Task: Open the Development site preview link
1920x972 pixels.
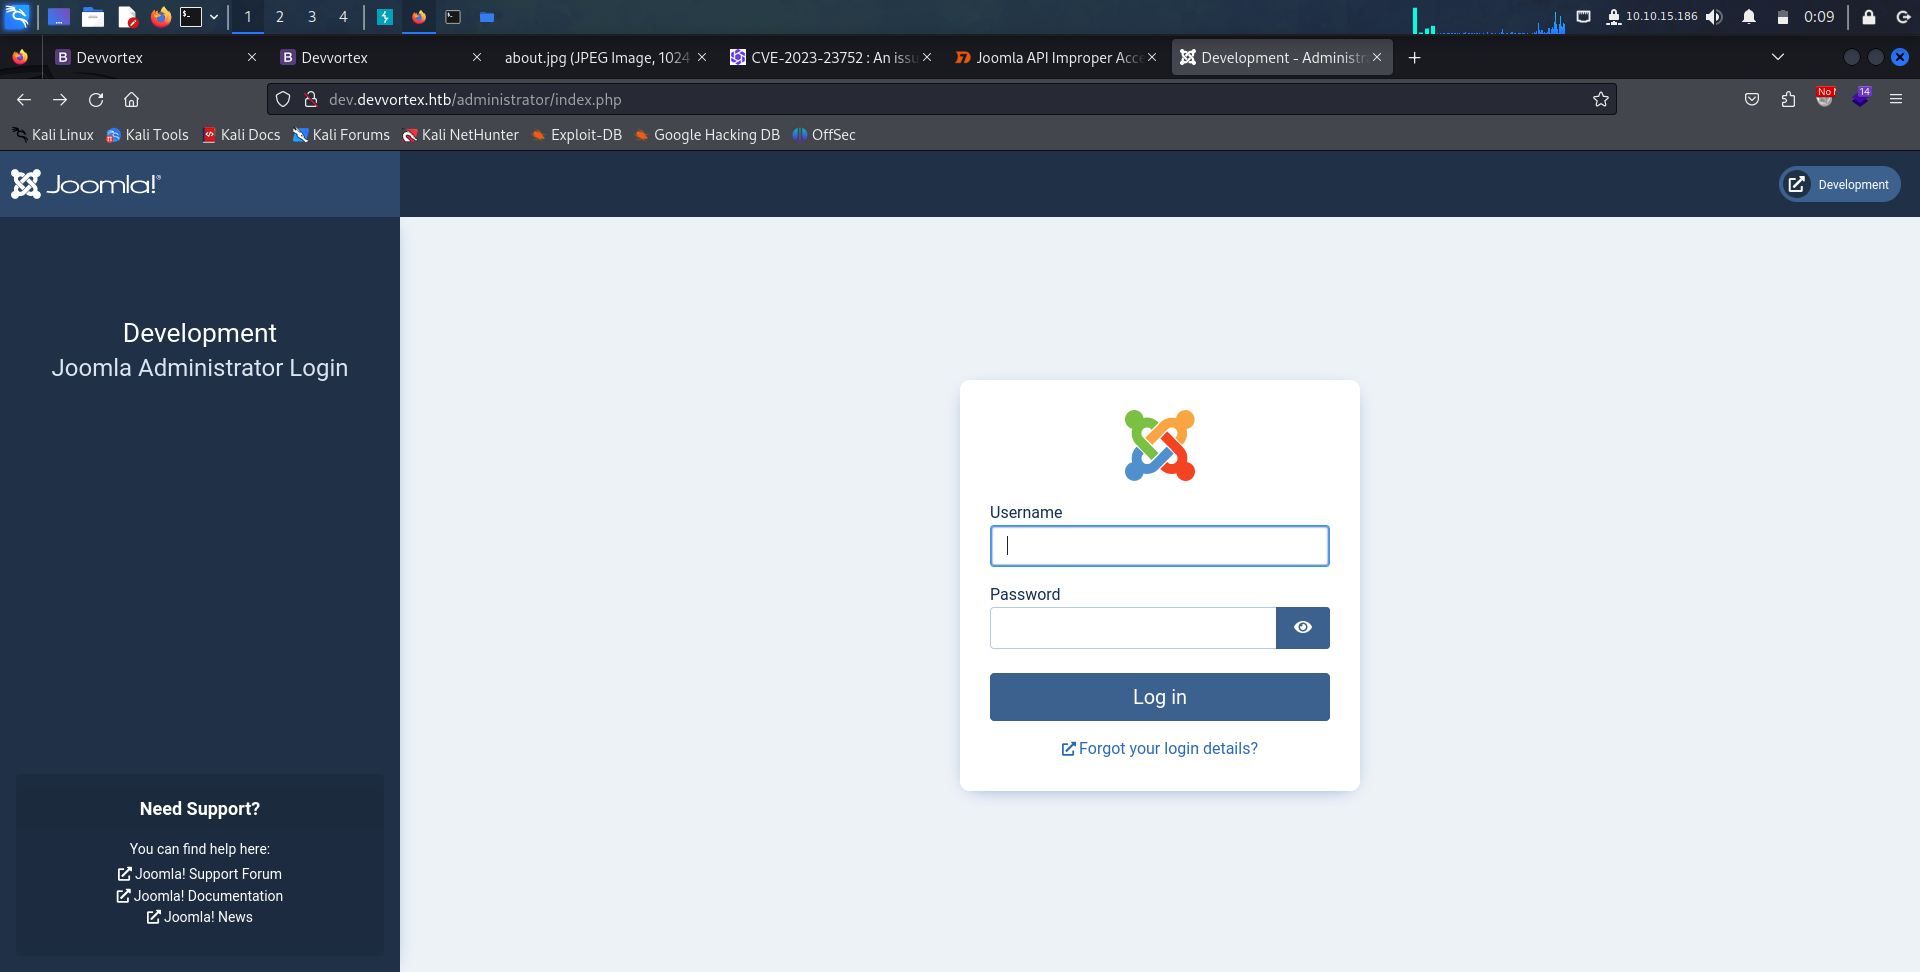Action: click(x=1838, y=184)
